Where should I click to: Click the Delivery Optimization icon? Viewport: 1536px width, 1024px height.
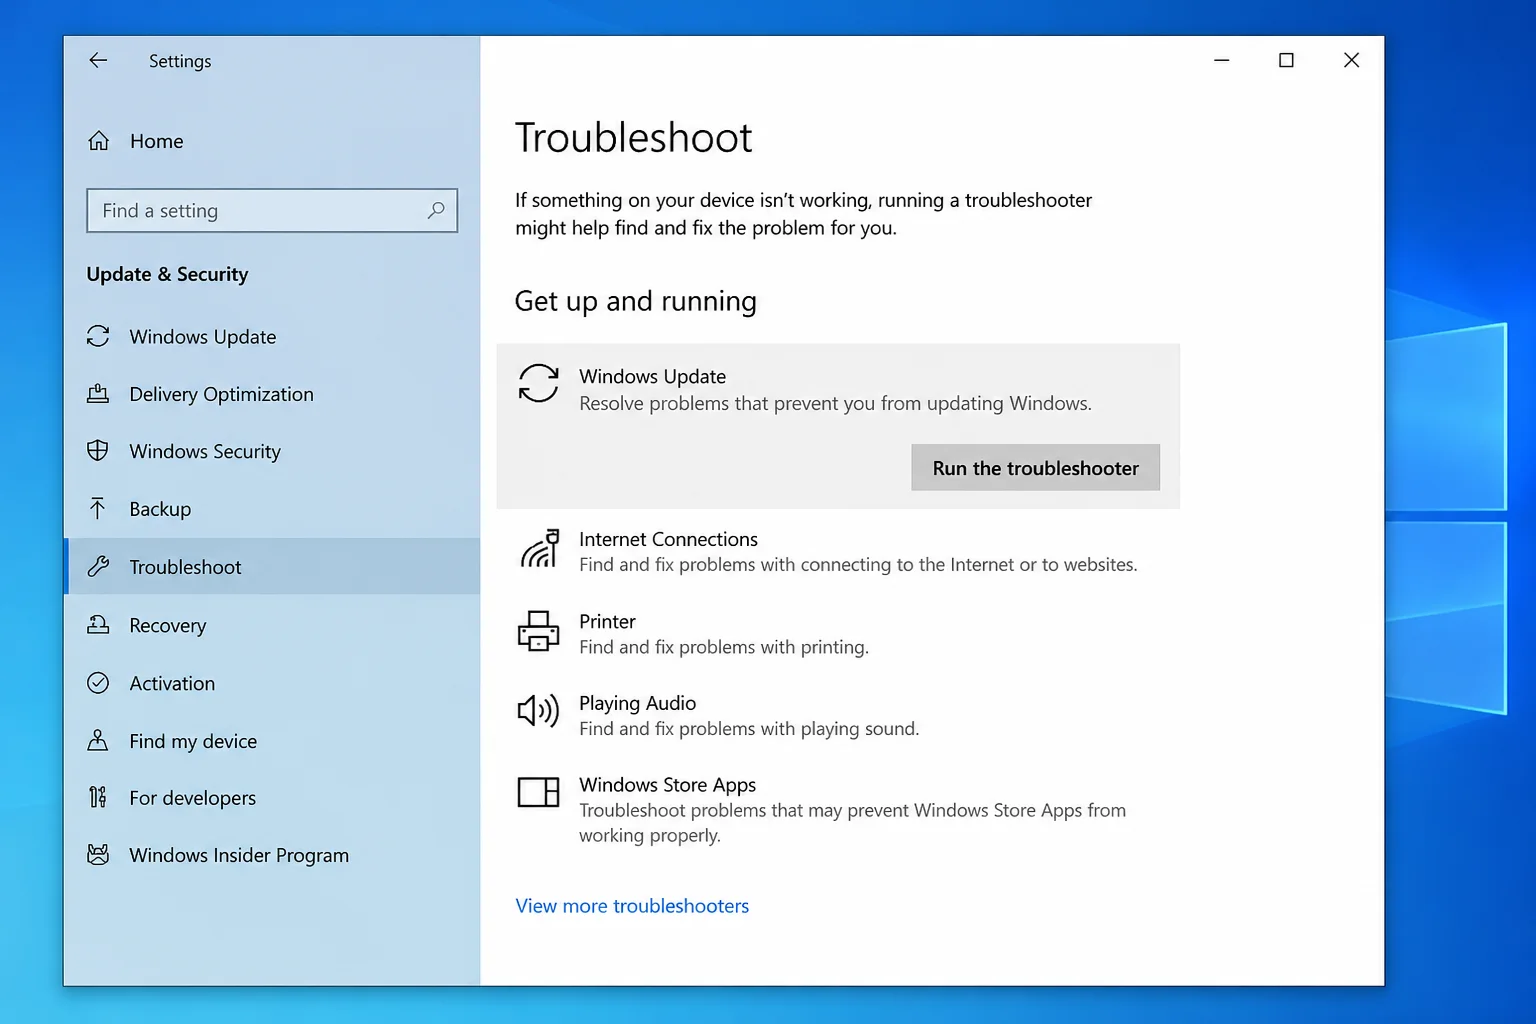(x=98, y=394)
